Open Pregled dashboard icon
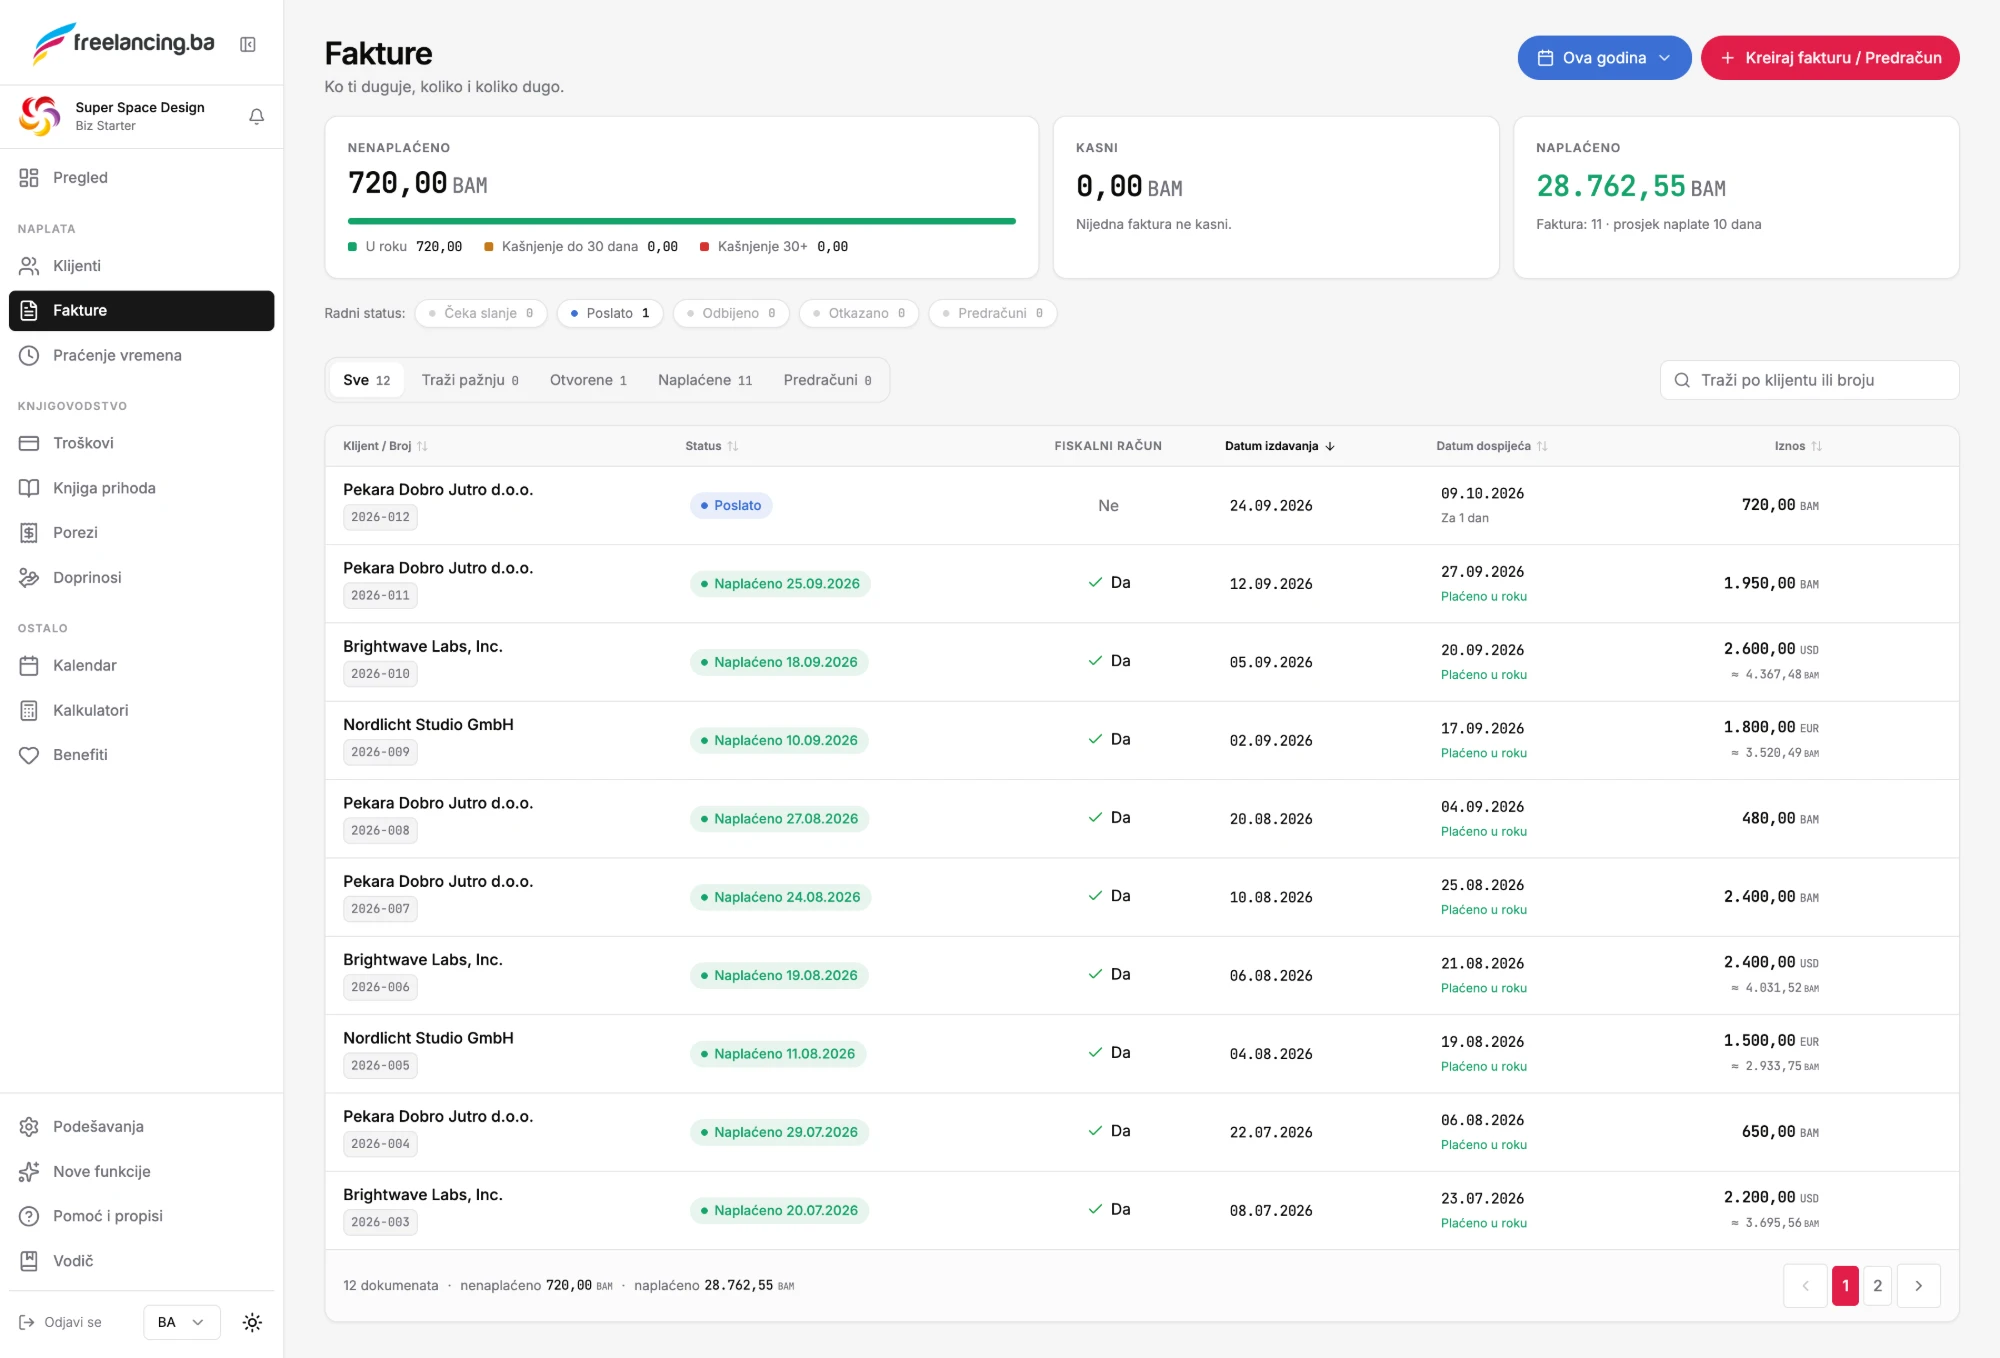The width and height of the screenshot is (2000, 1358). pos(29,177)
